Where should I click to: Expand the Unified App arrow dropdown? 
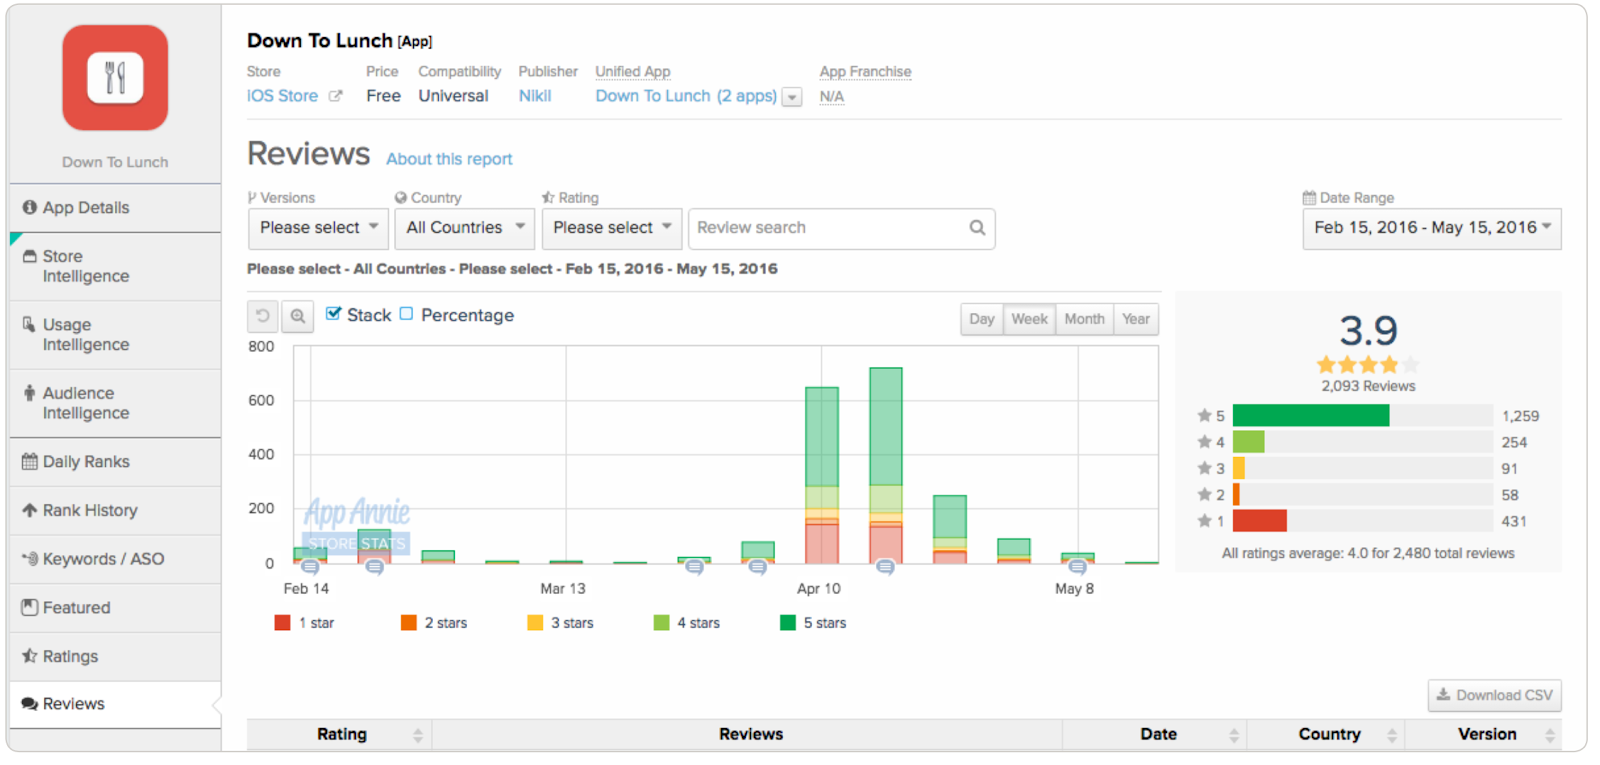(x=792, y=97)
